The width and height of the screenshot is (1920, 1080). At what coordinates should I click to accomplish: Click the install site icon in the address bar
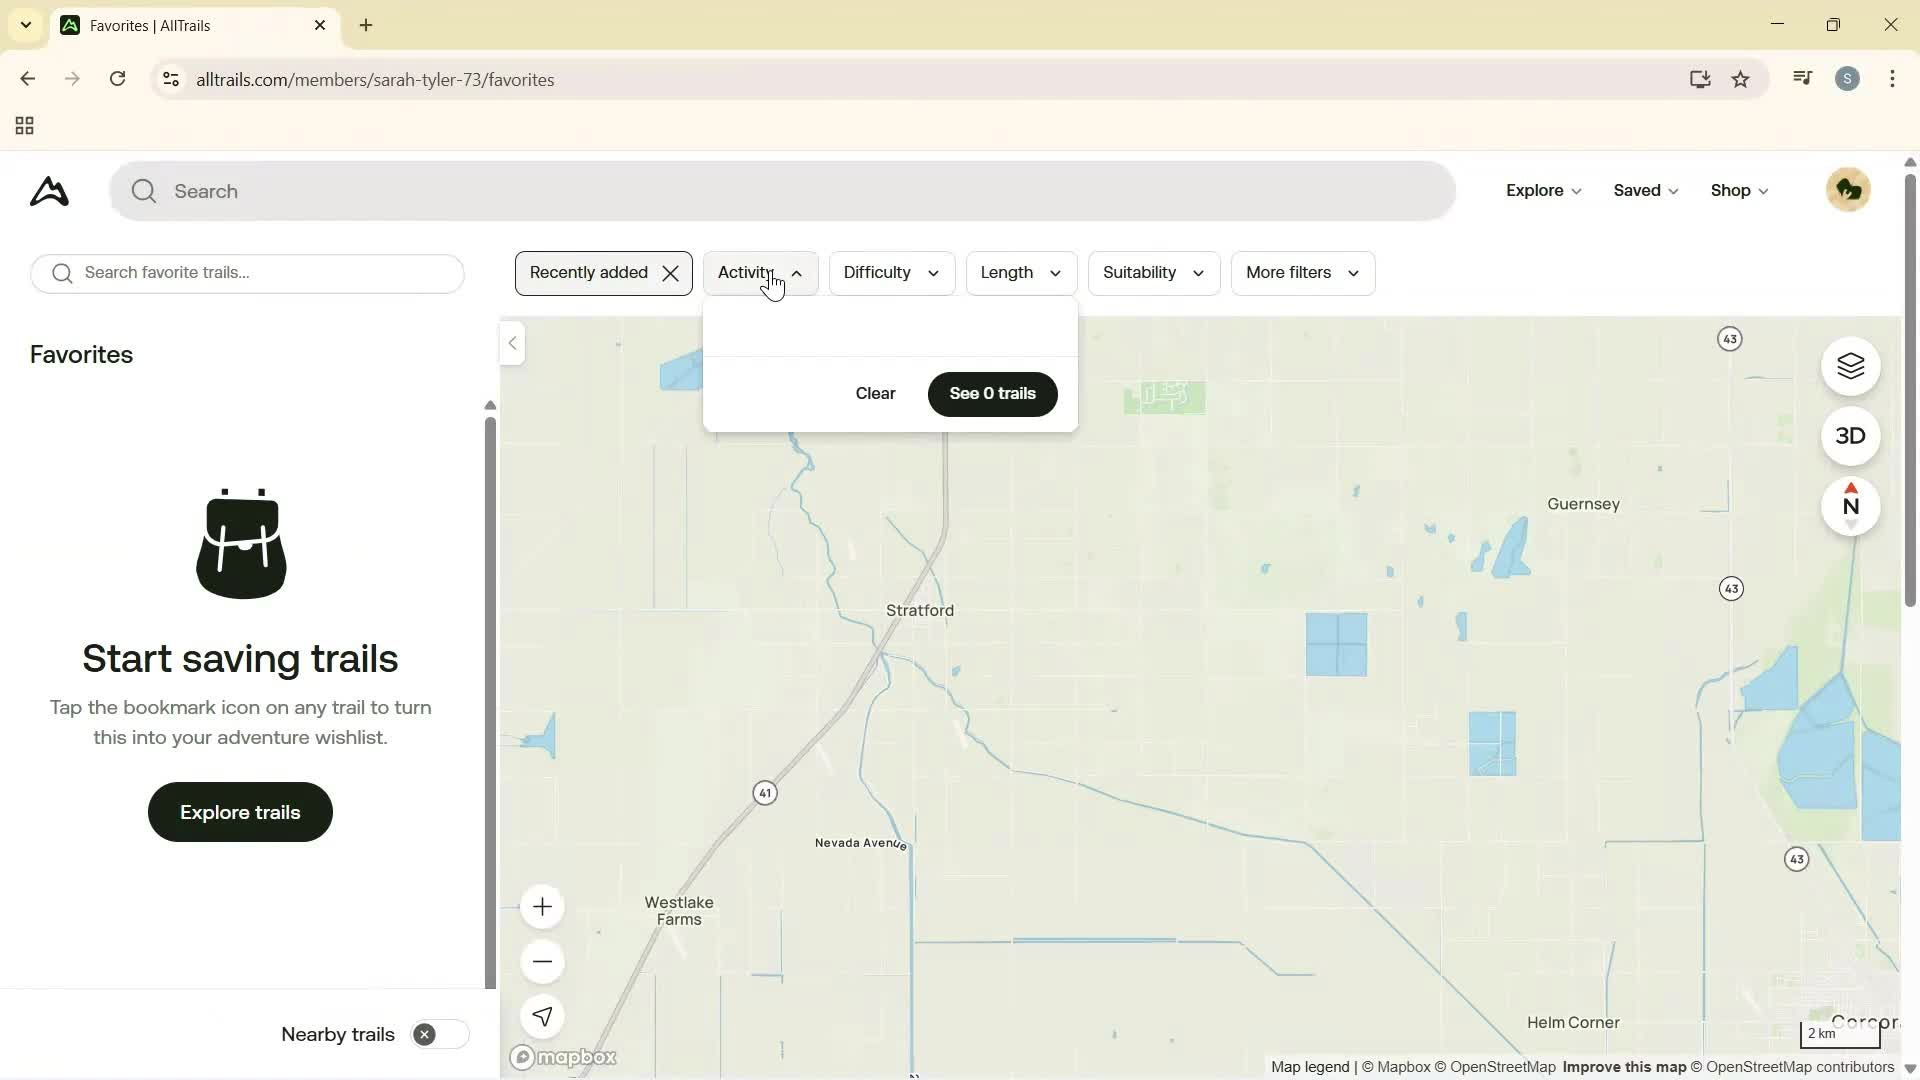[1700, 79]
